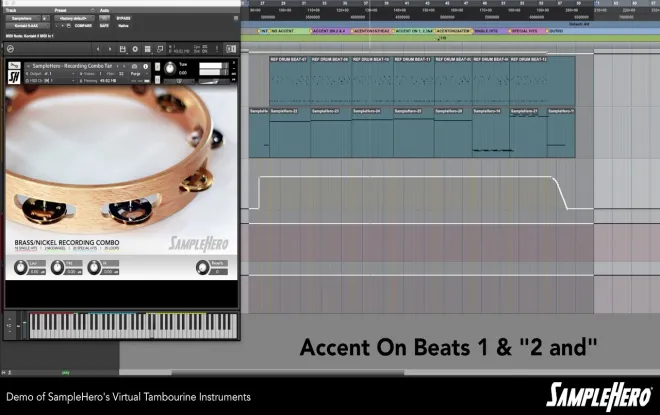Click the Reverb knob
This screenshot has height=415, width=660.
[202, 268]
